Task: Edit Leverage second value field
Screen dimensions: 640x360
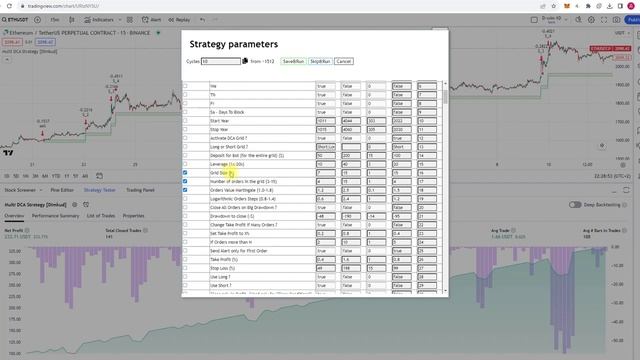Action: coord(351,164)
